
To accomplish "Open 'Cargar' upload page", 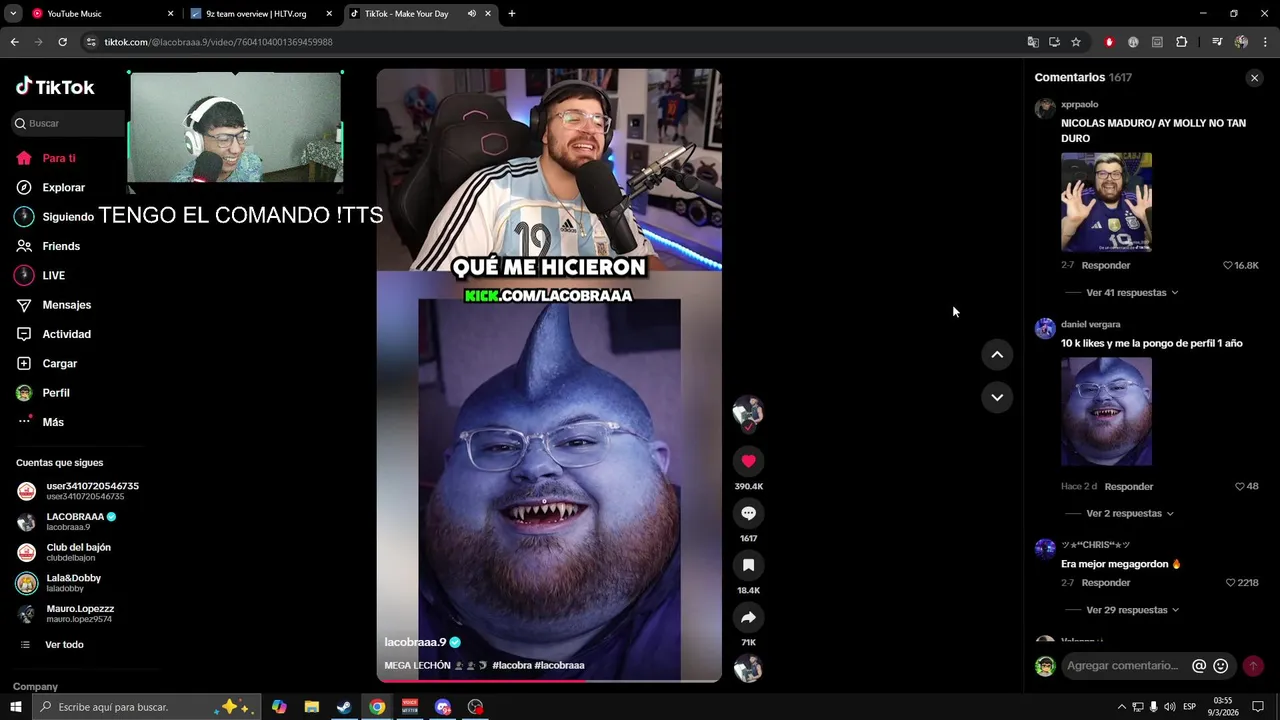I will click(x=59, y=364).
